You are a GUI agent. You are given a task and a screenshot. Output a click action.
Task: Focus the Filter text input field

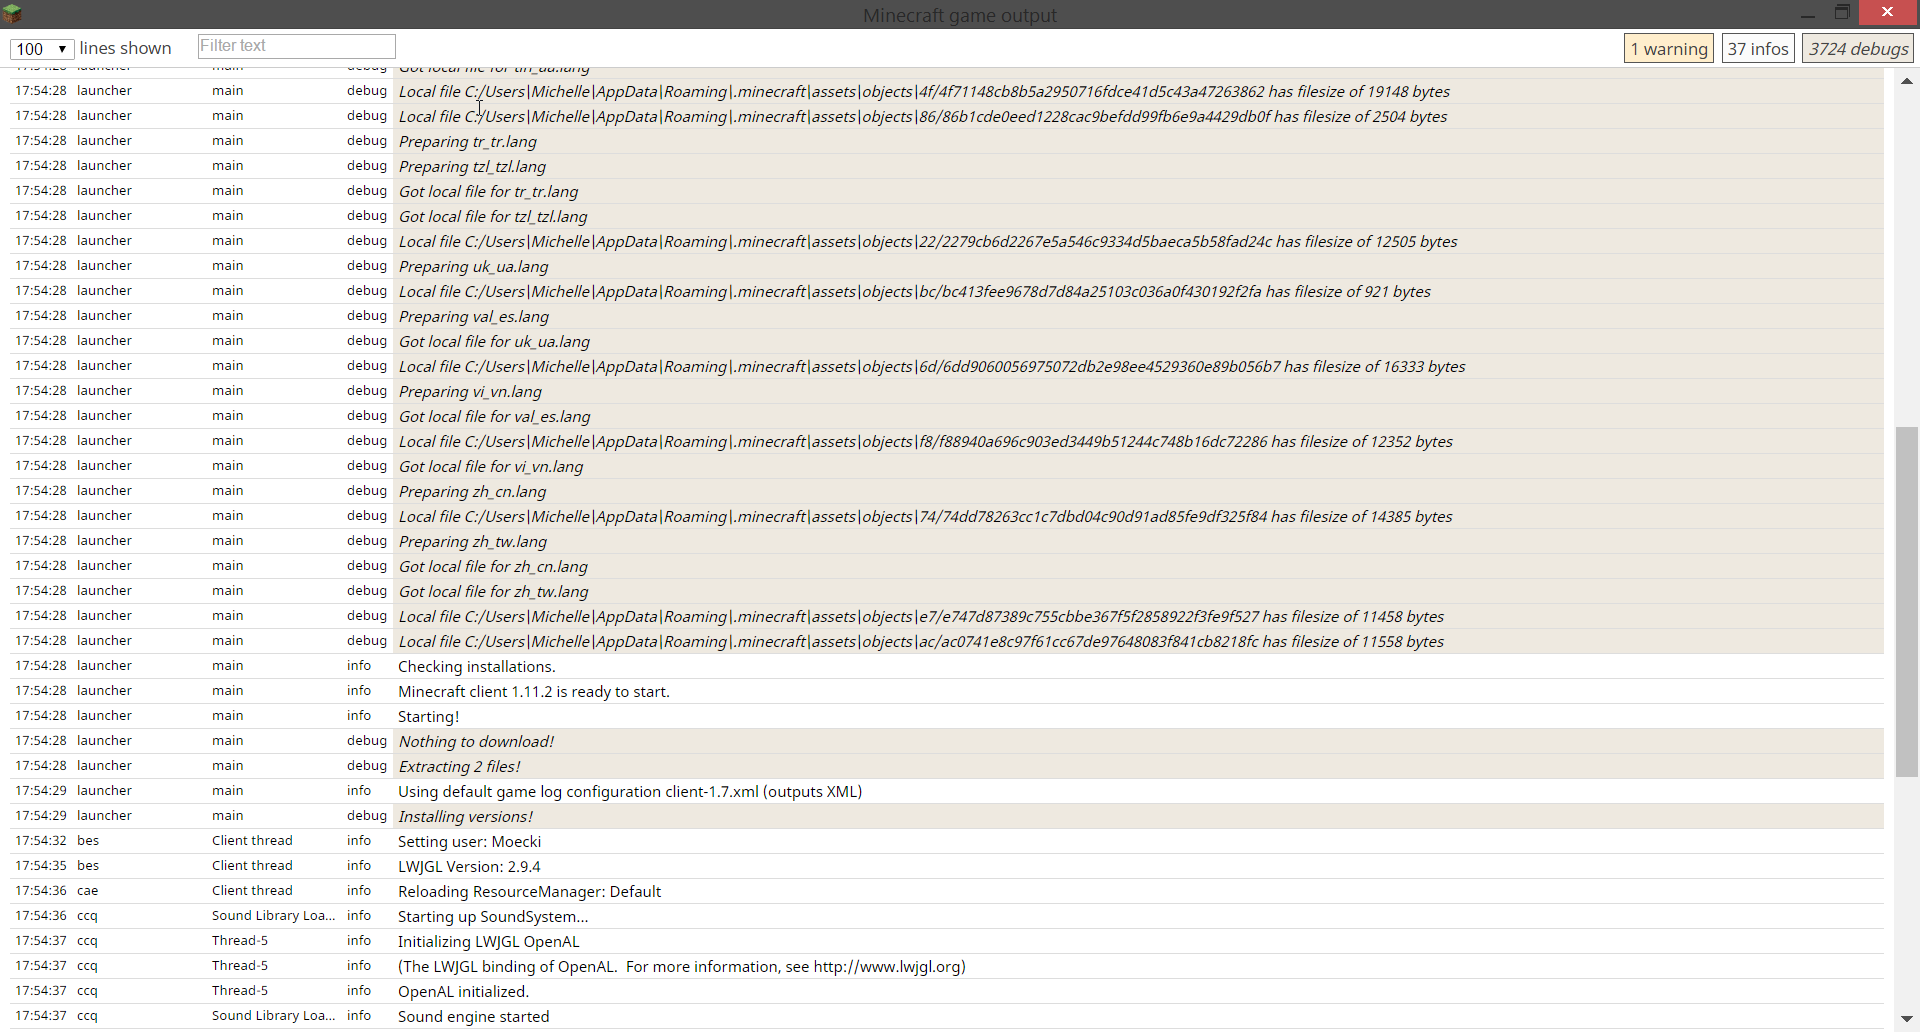[296, 46]
